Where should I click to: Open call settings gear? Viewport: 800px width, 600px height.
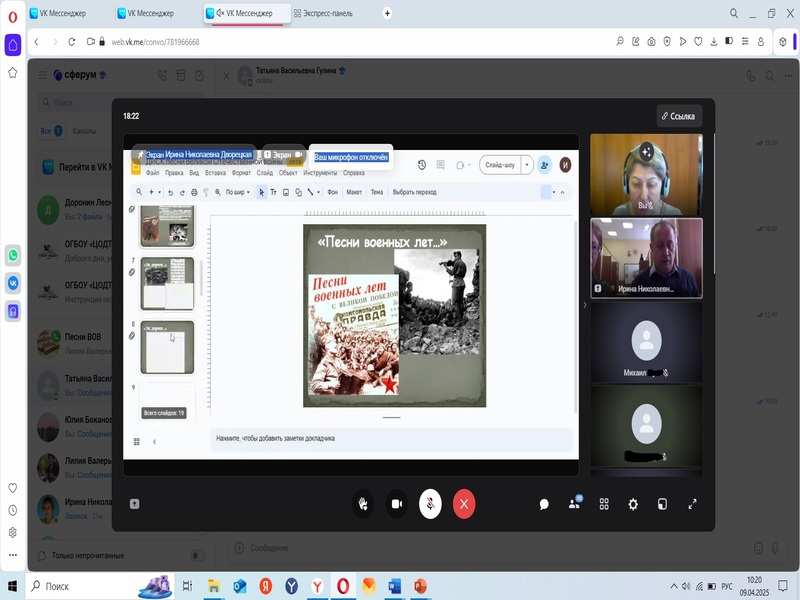pos(633,505)
